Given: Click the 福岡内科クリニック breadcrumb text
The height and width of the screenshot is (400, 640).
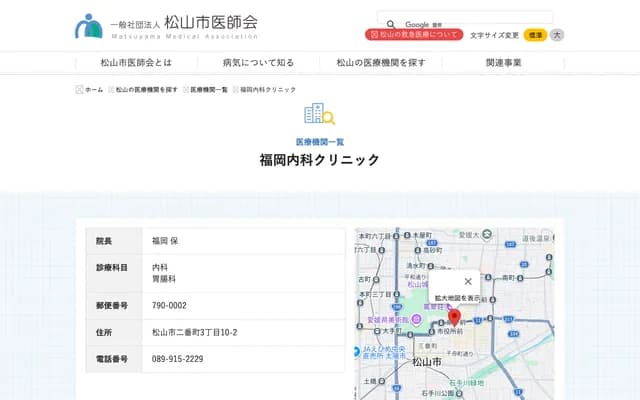Looking at the screenshot, I should click(268, 89).
